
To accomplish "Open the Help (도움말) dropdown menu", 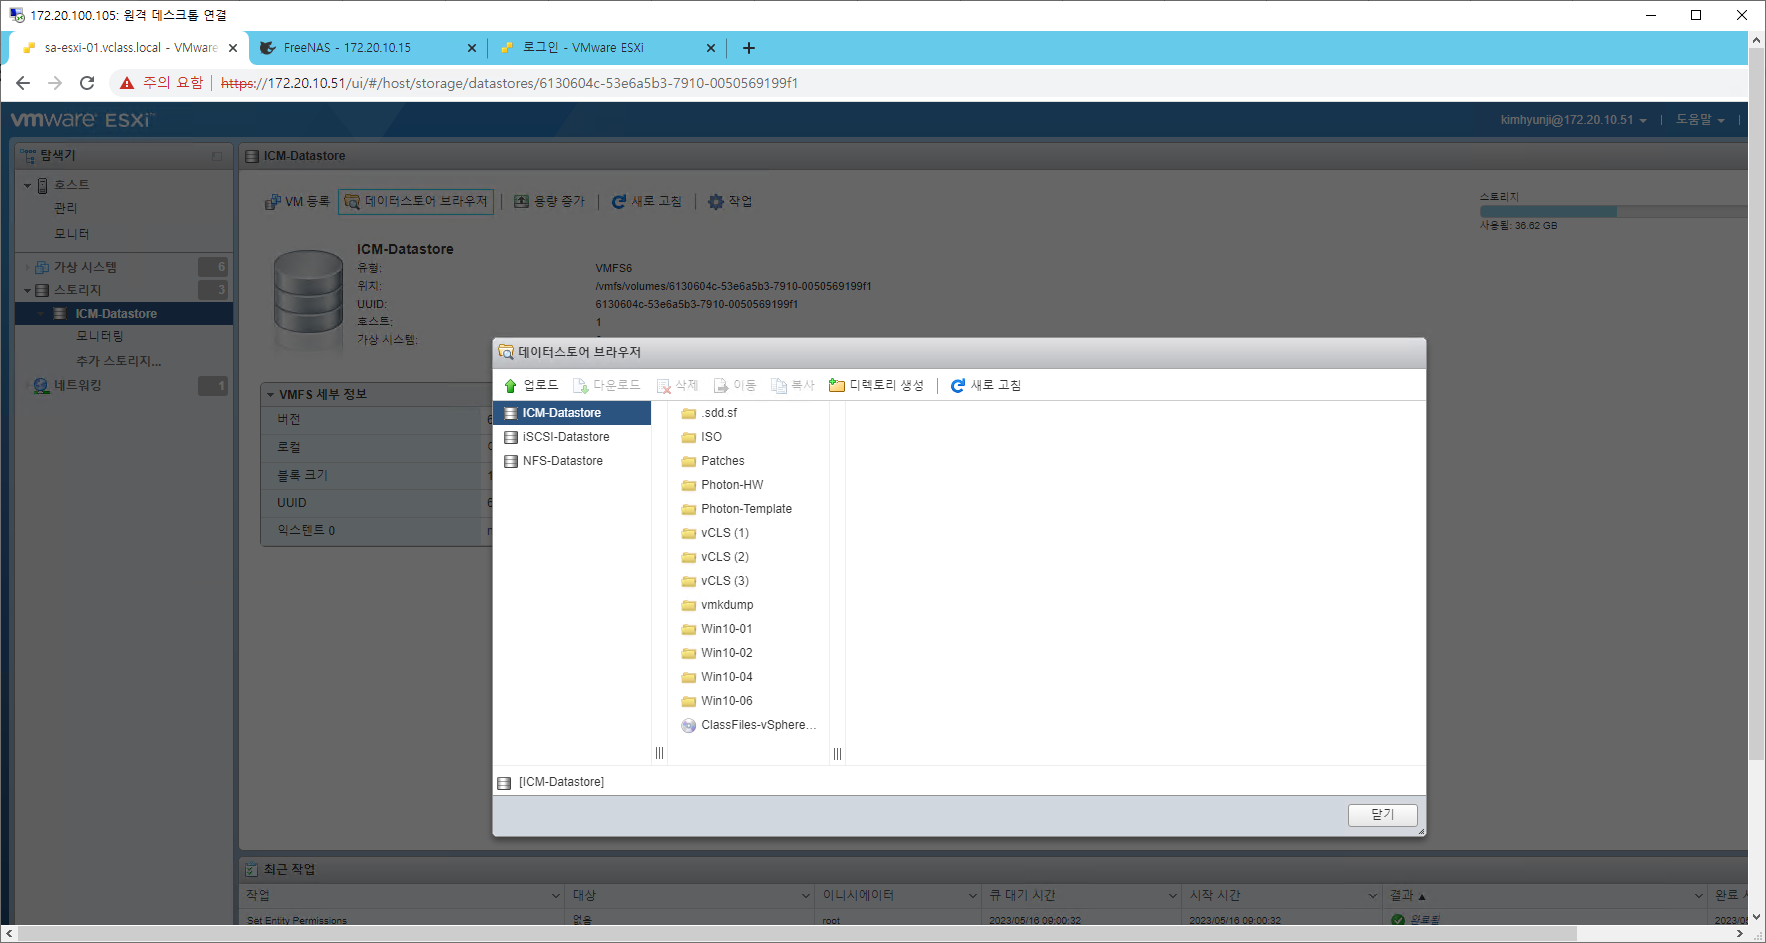I will click(x=1700, y=120).
